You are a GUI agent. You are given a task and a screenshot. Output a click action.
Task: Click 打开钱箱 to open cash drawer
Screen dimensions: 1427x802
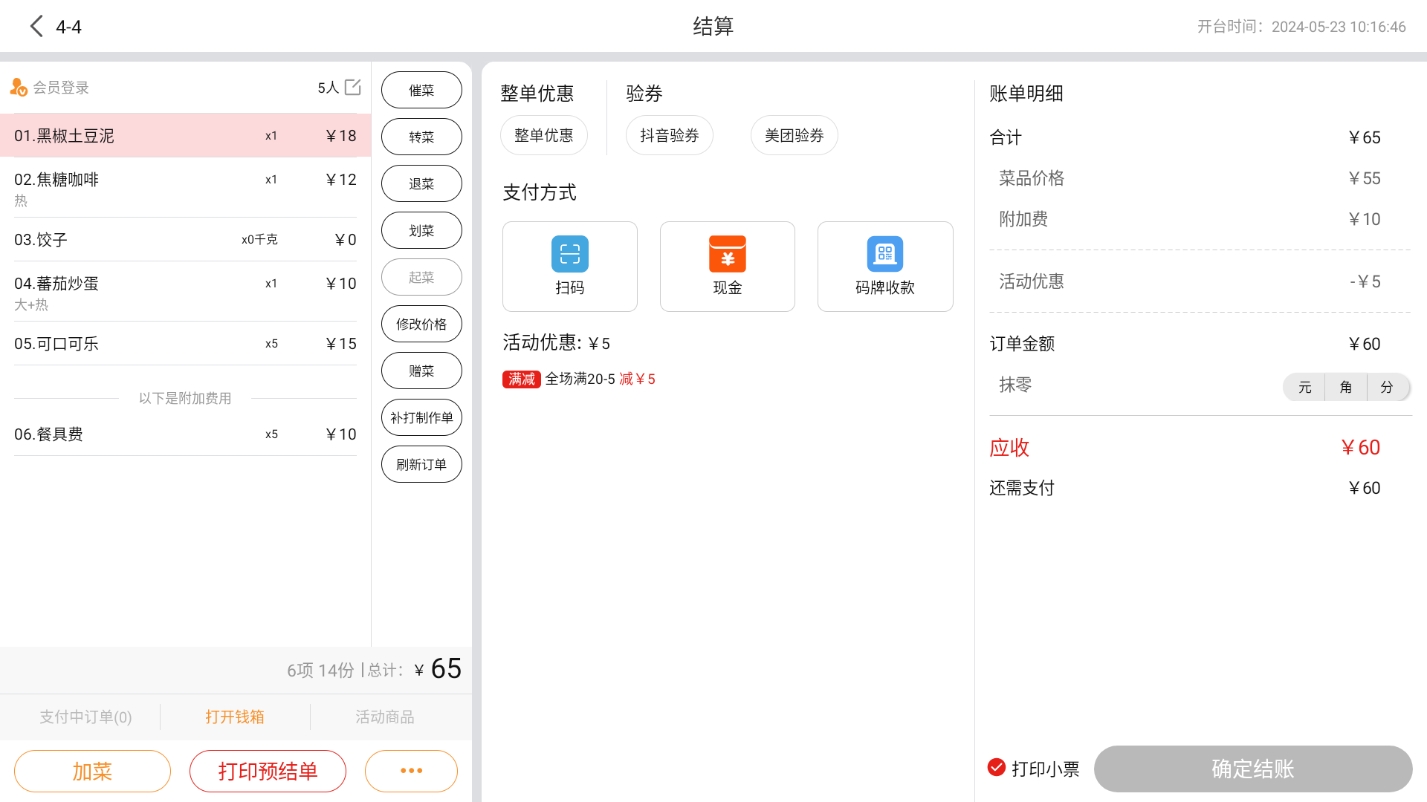235,717
